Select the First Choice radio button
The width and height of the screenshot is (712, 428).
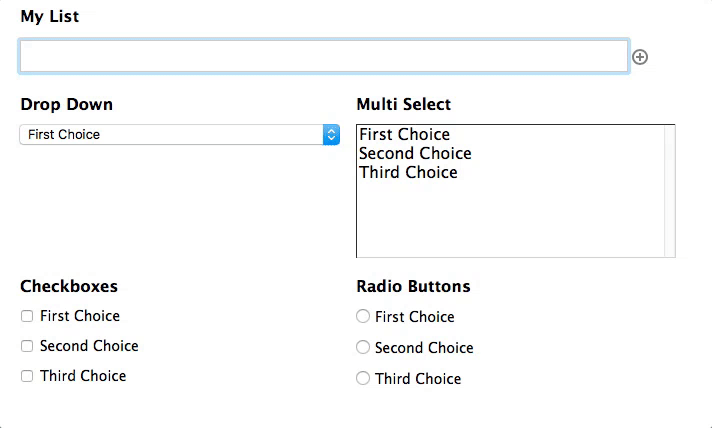[x=363, y=316]
